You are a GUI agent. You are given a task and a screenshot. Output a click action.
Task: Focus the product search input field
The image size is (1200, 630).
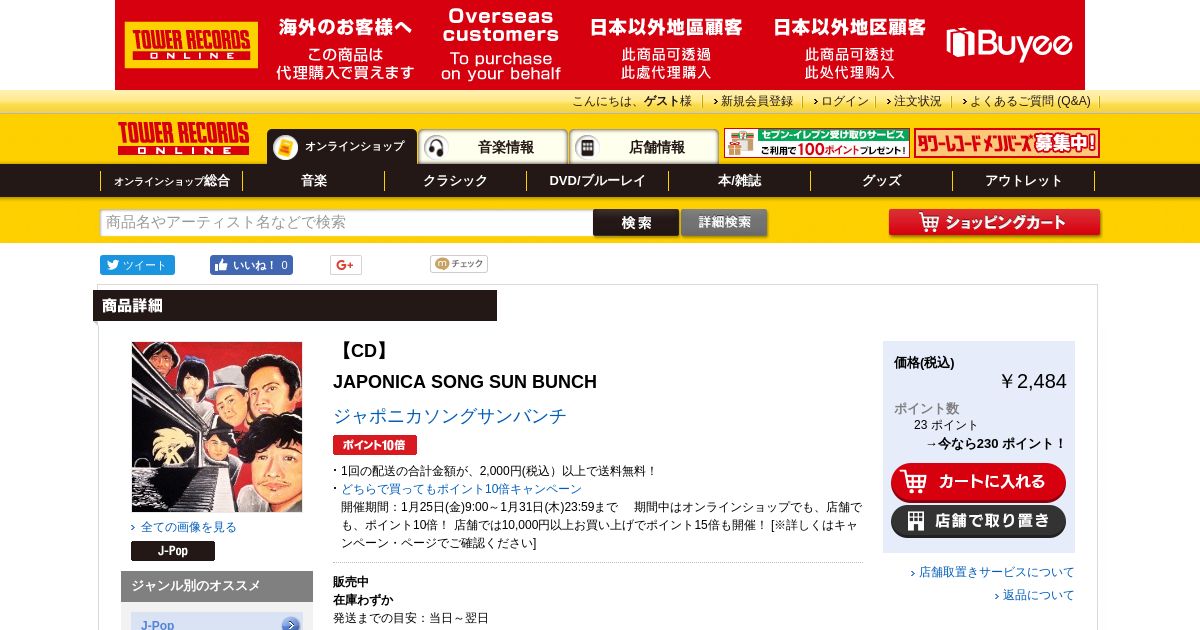click(x=346, y=222)
